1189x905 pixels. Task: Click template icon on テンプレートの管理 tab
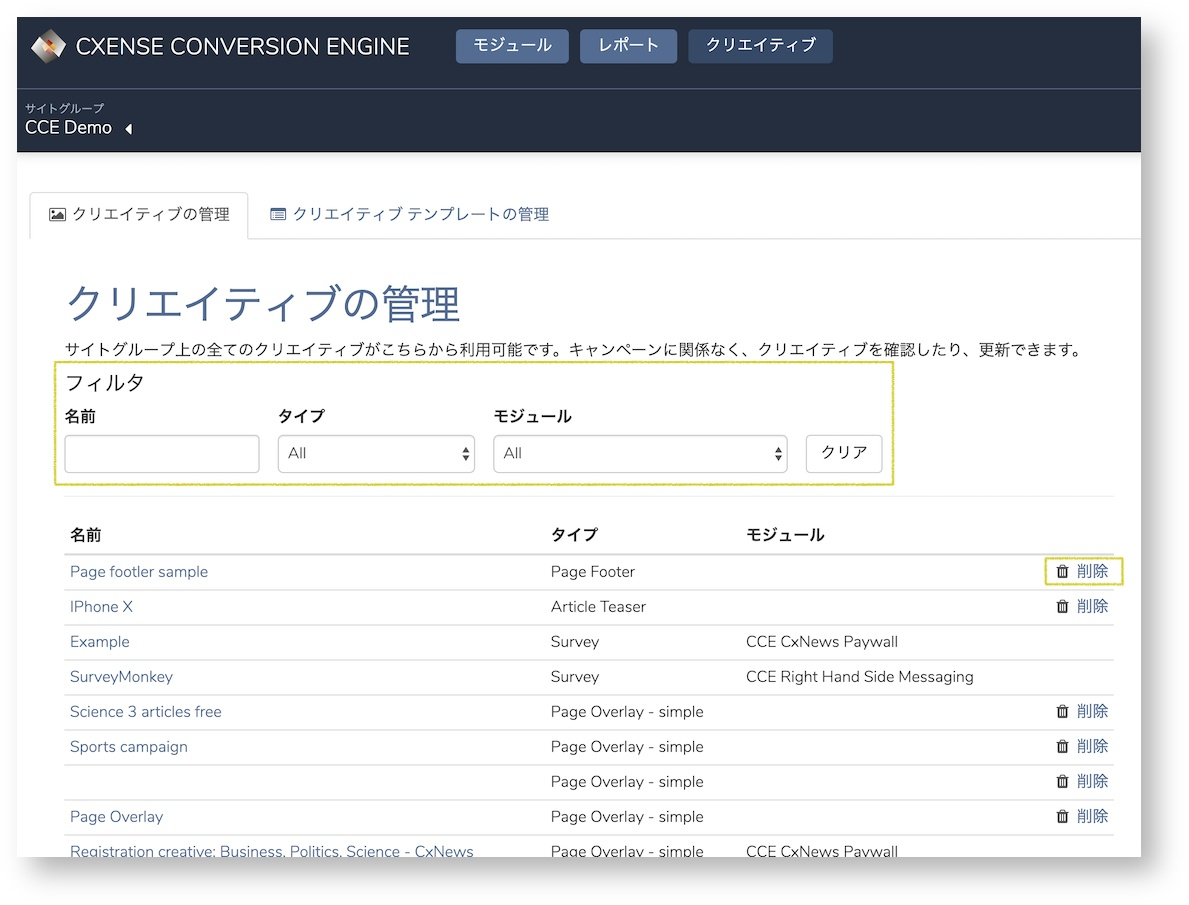278,215
